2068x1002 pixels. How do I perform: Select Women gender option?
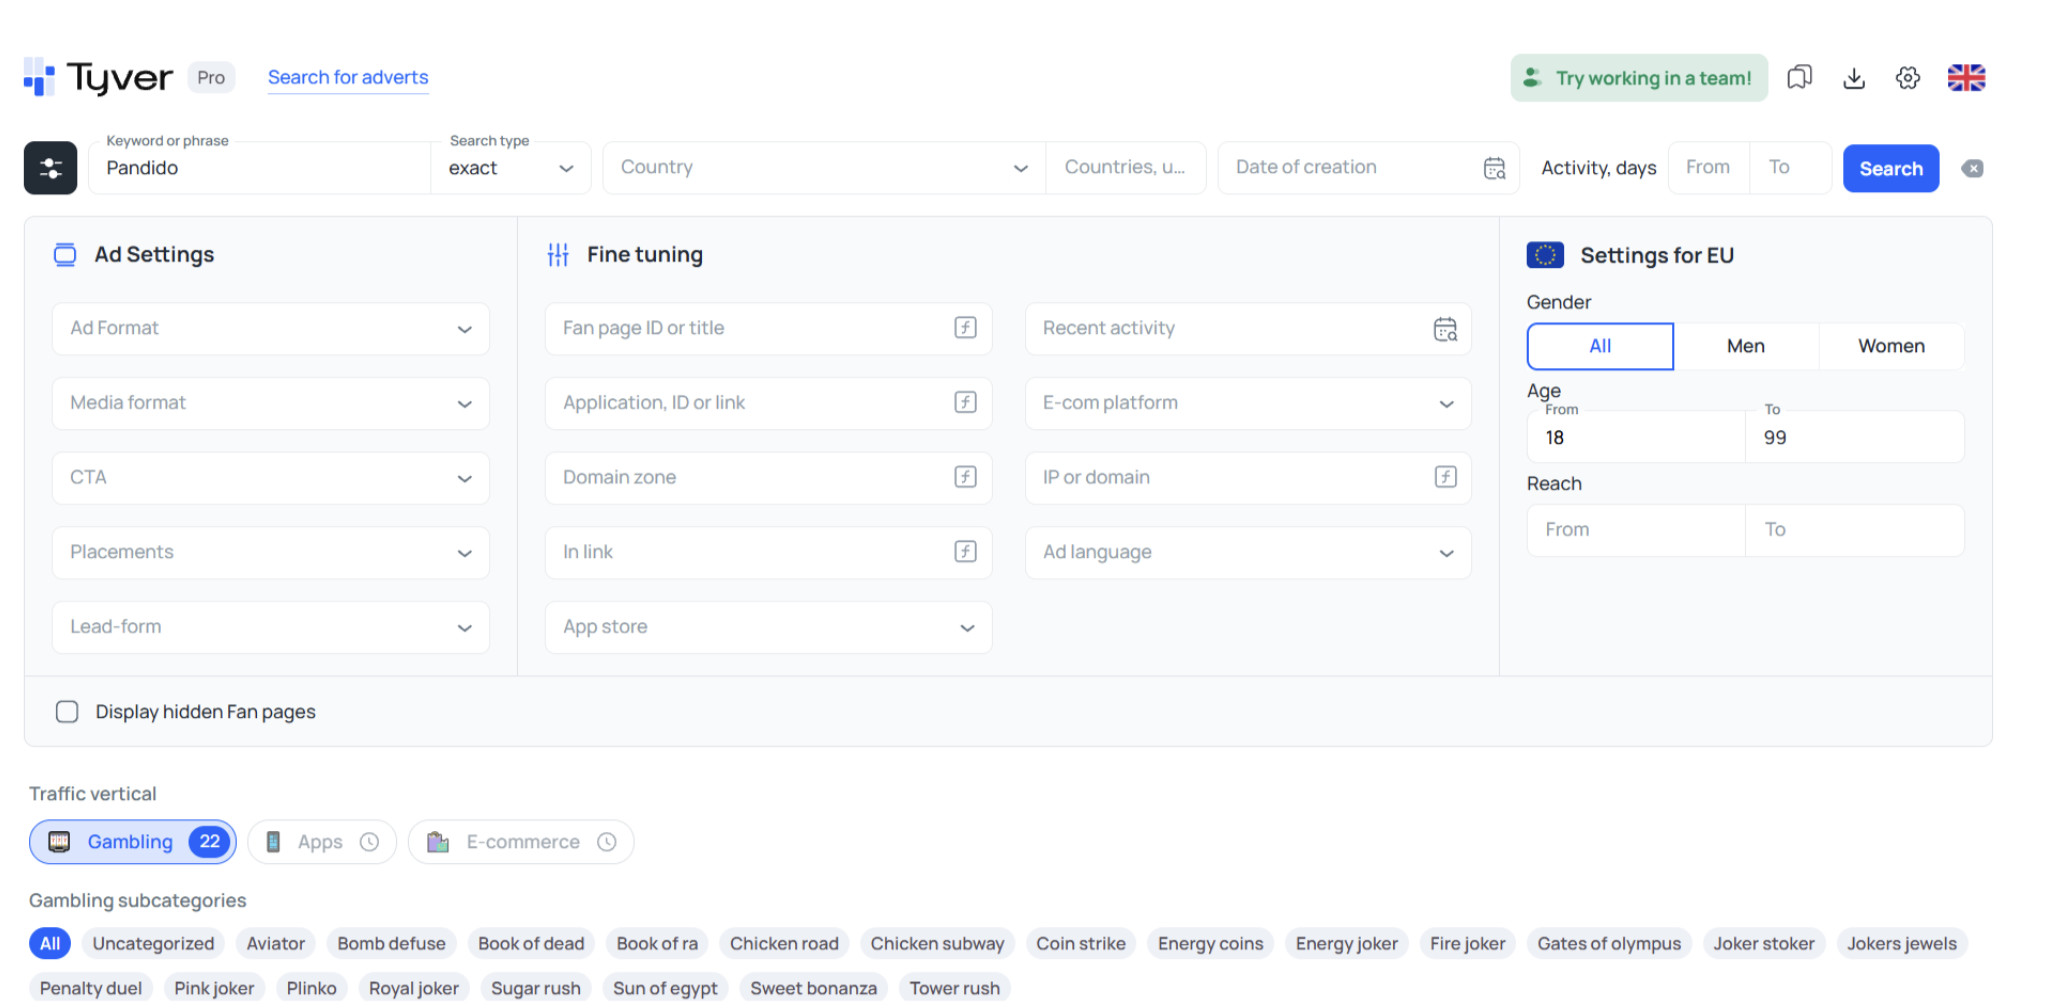click(1891, 346)
